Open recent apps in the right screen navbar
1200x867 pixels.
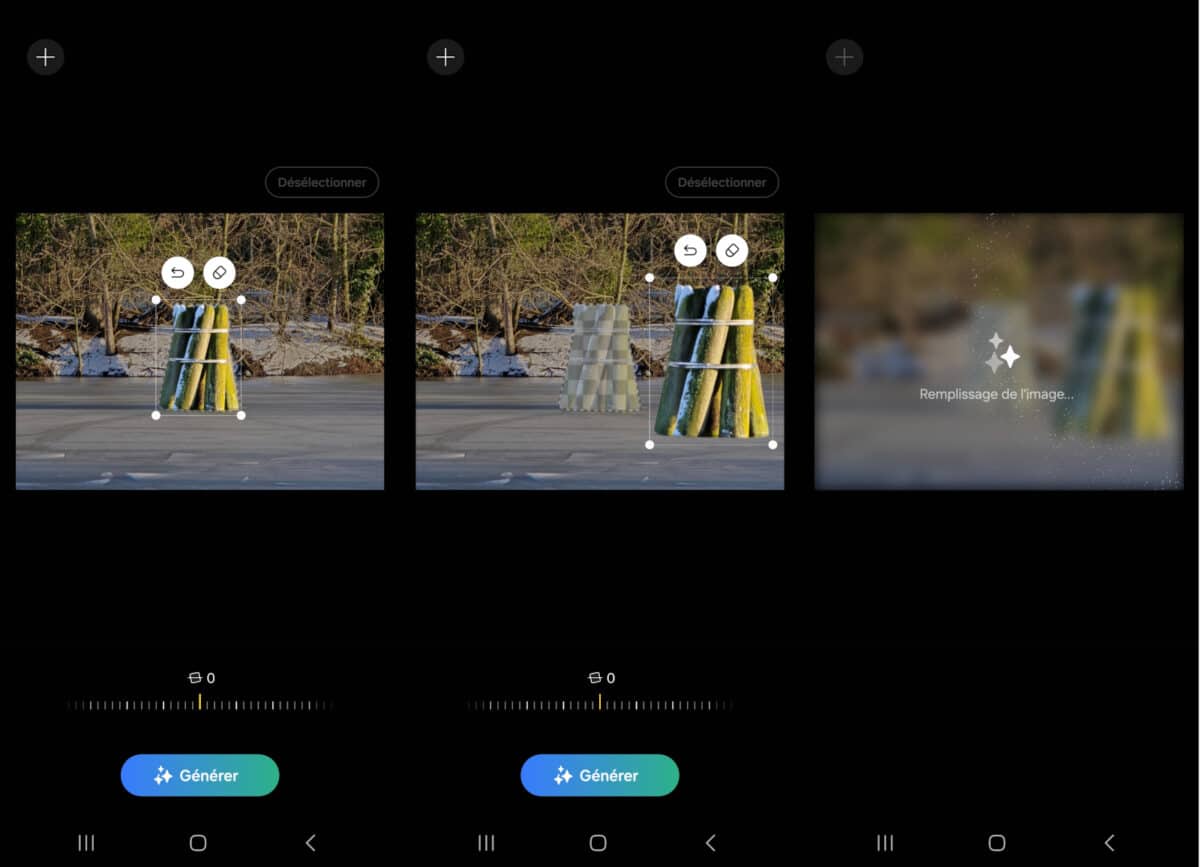tap(885, 843)
